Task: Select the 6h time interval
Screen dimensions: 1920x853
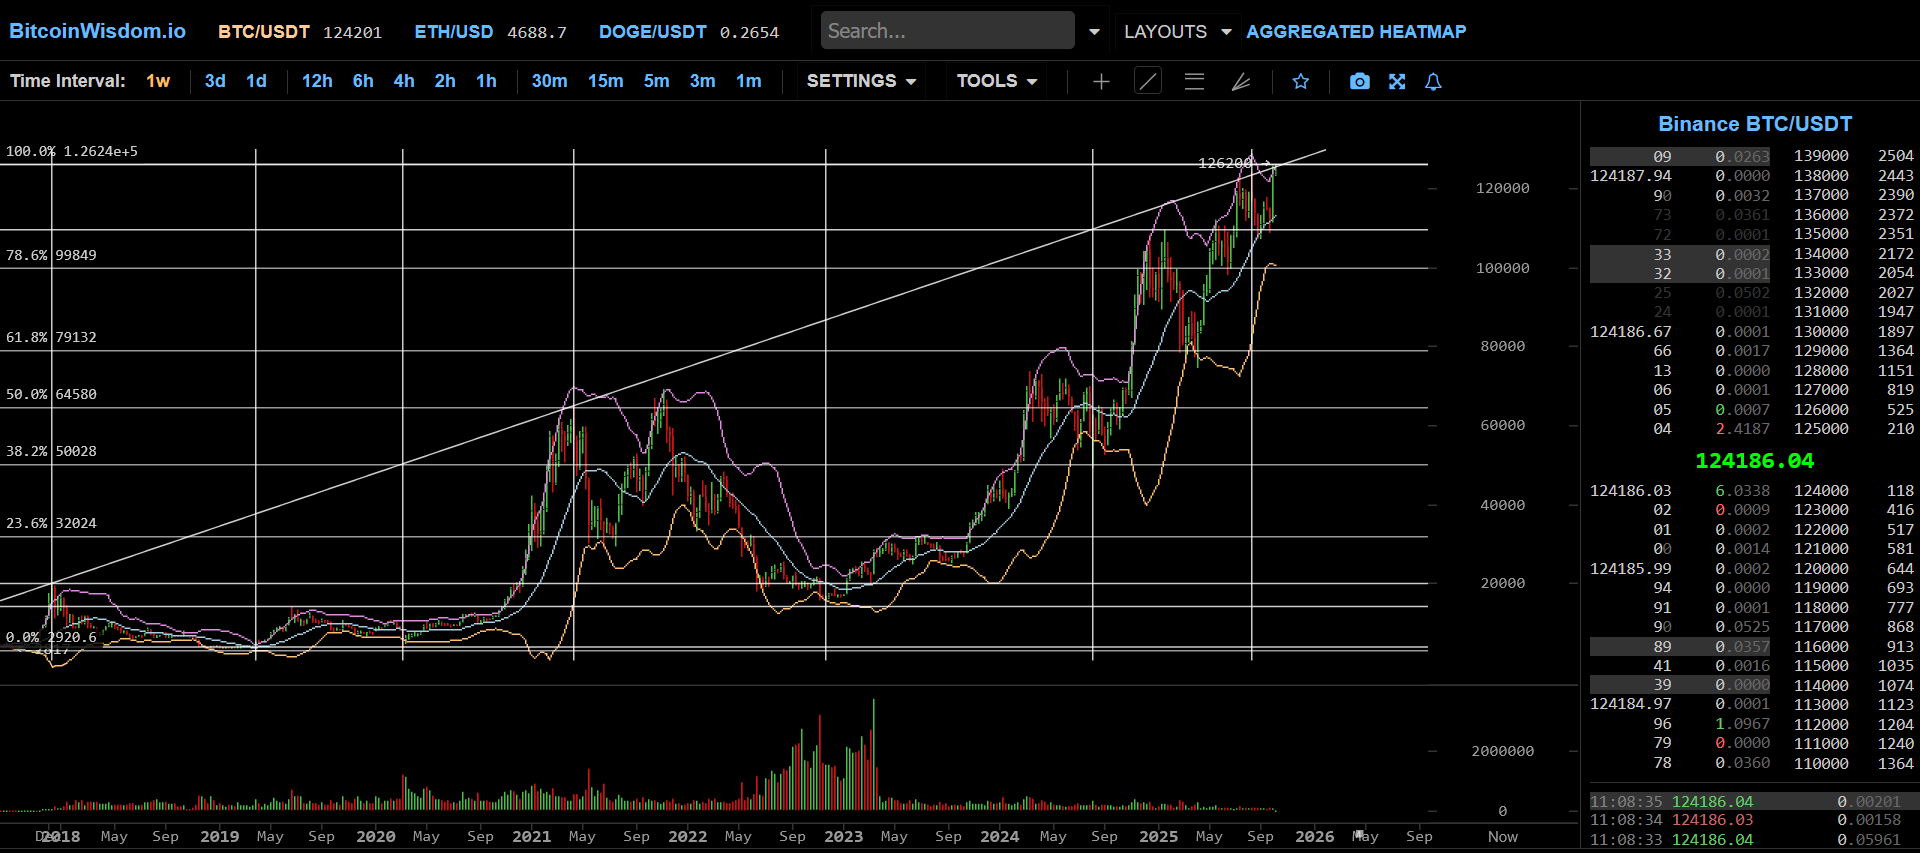Action: (x=363, y=81)
